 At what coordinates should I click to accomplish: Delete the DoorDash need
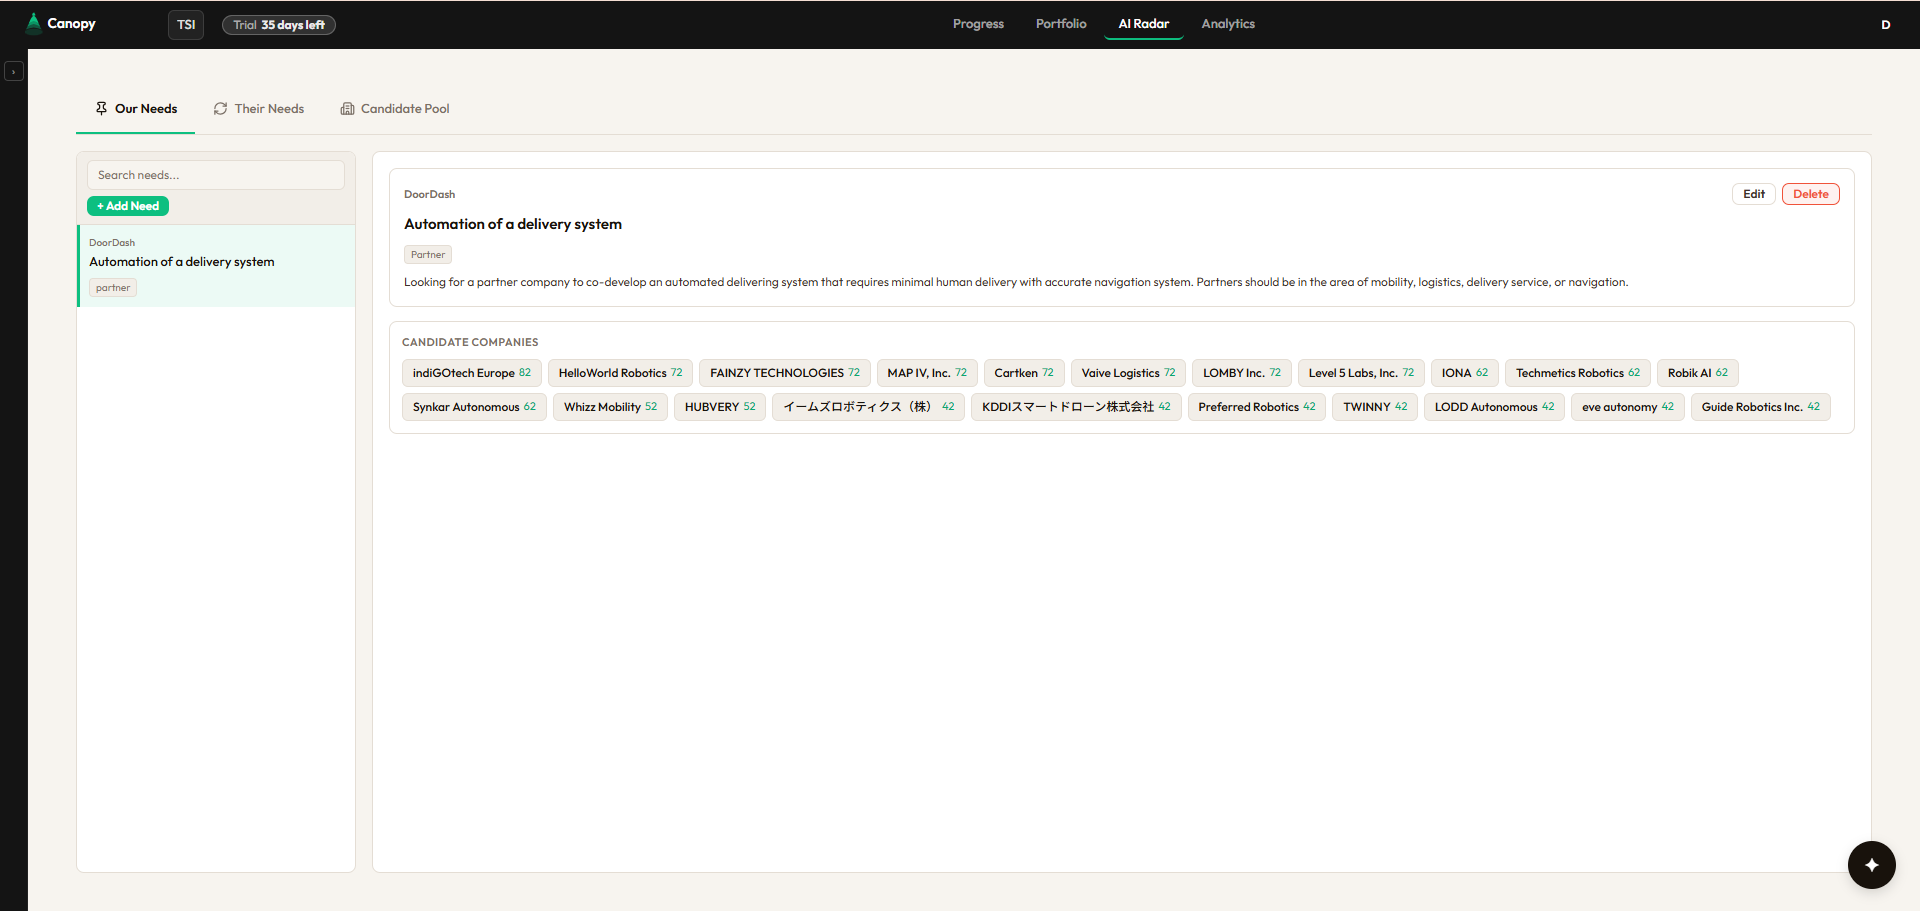(x=1811, y=194)
